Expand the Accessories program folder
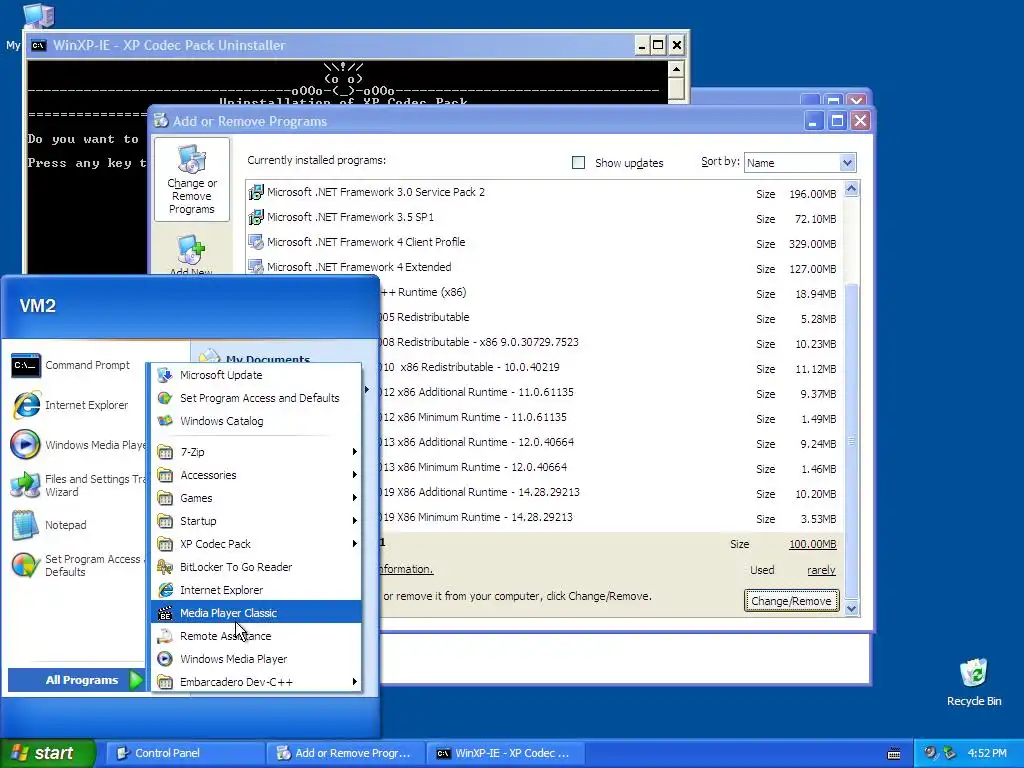The width and height of the screenshot is (1024, 768). 256,475
